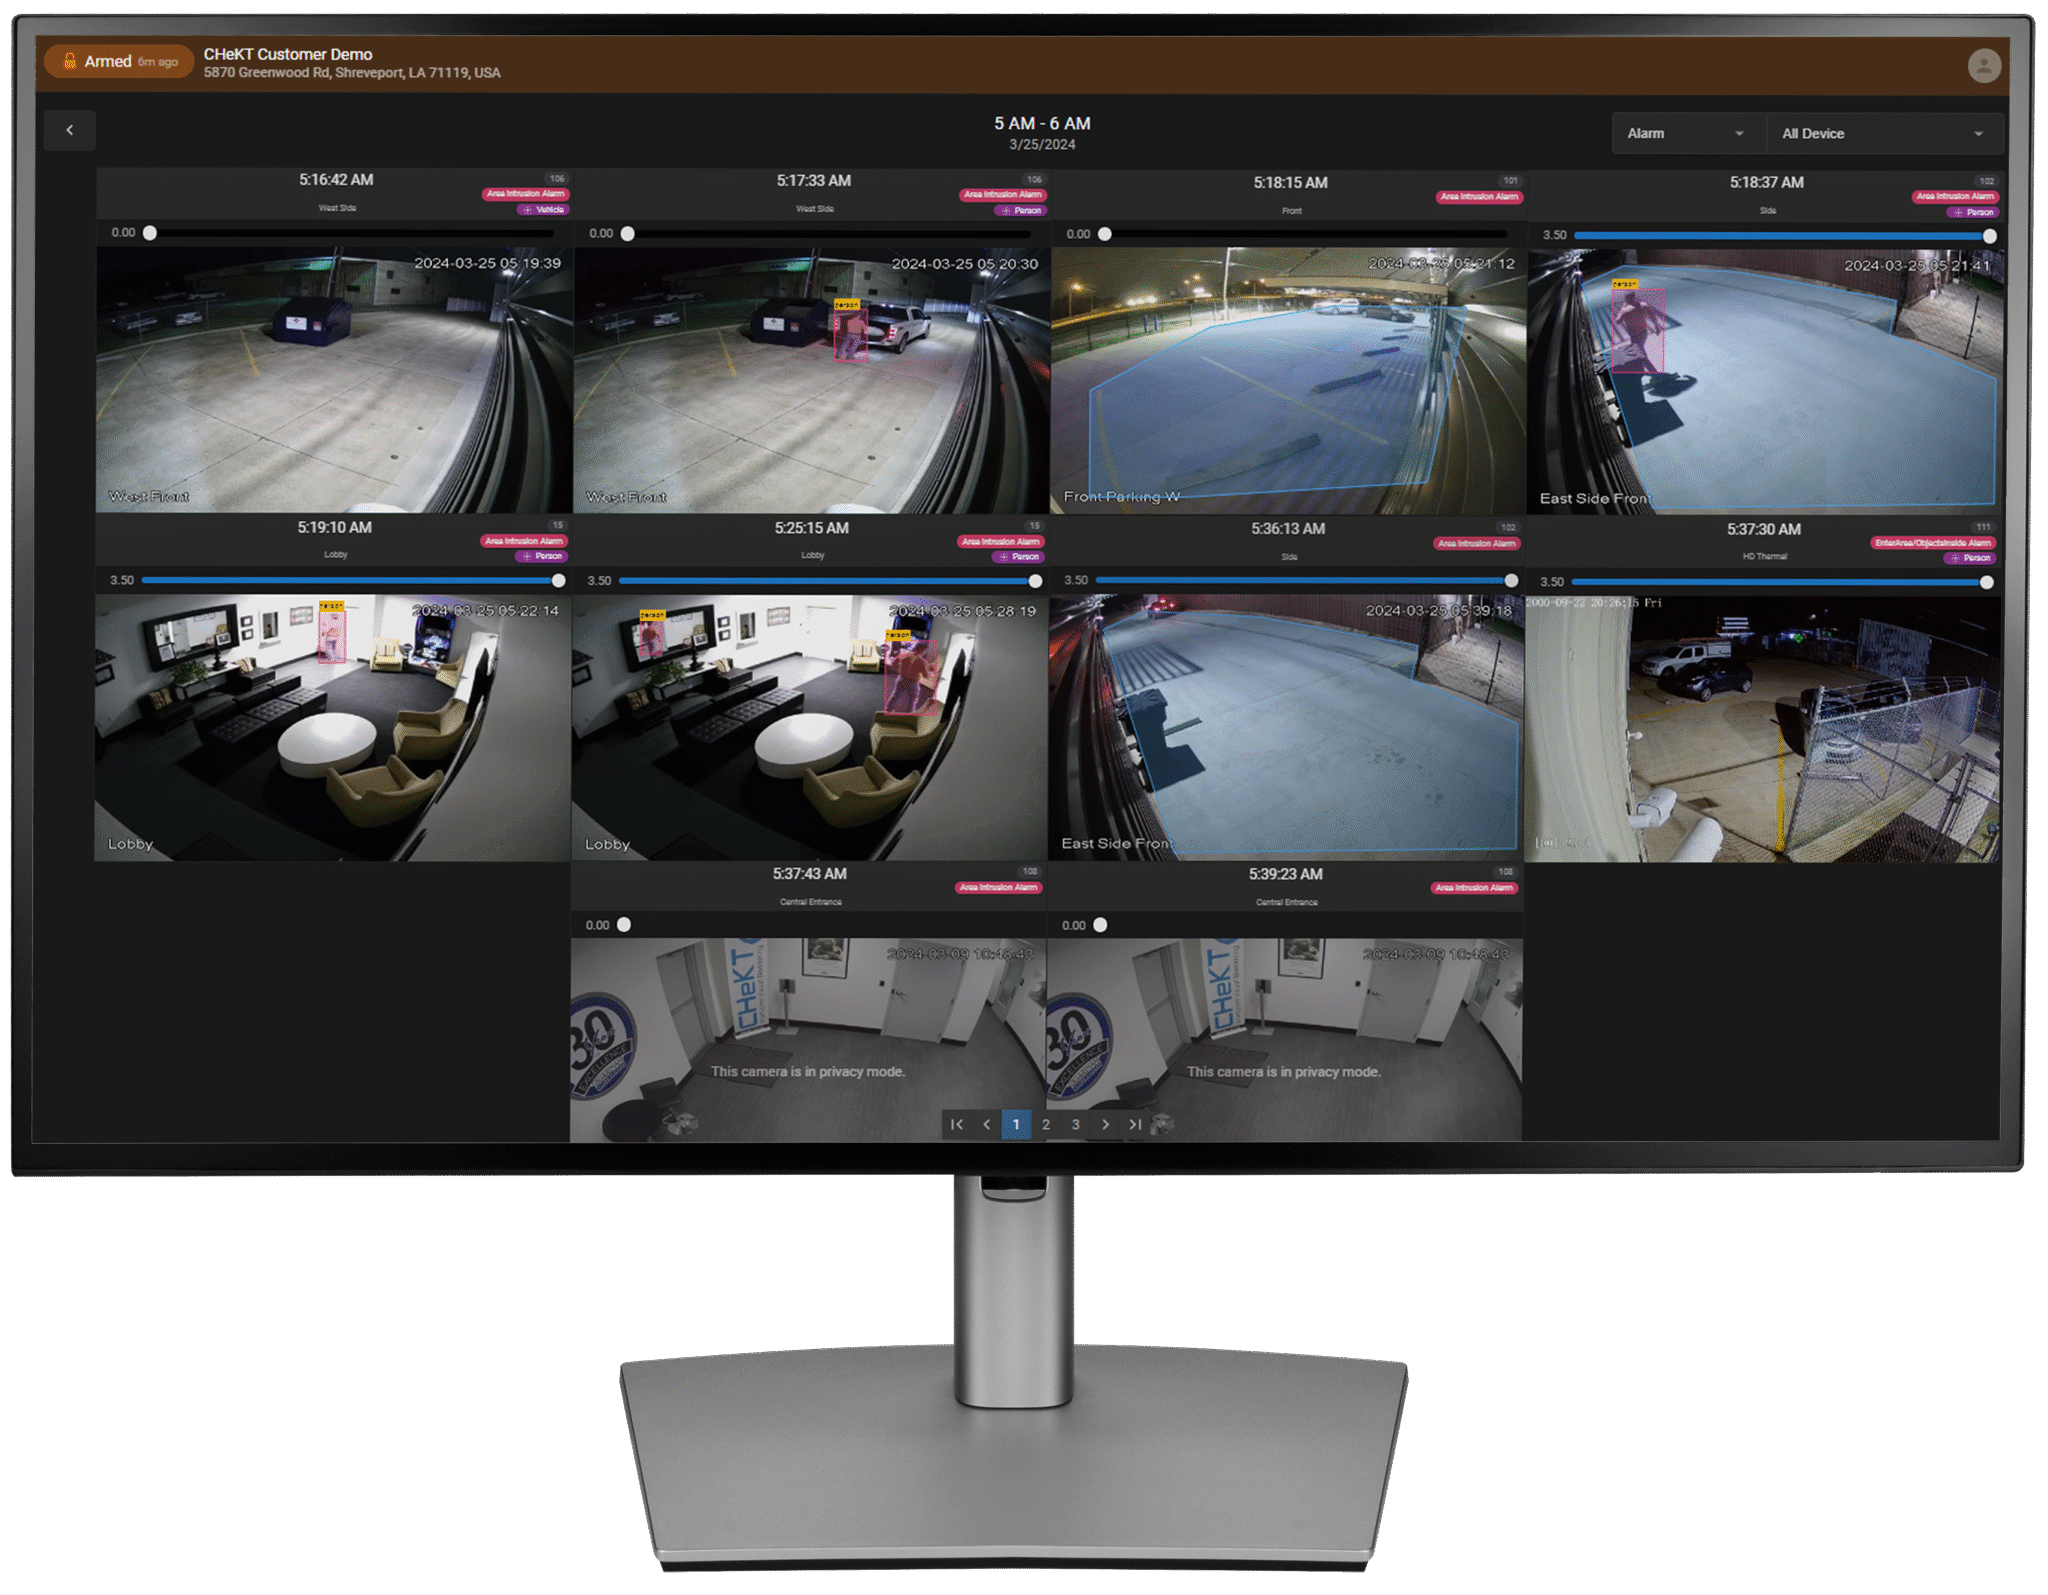Select page 2 in pagination
Screen dimensions: 2048x1595
pyautogui.click(x=1046, y=1124)
